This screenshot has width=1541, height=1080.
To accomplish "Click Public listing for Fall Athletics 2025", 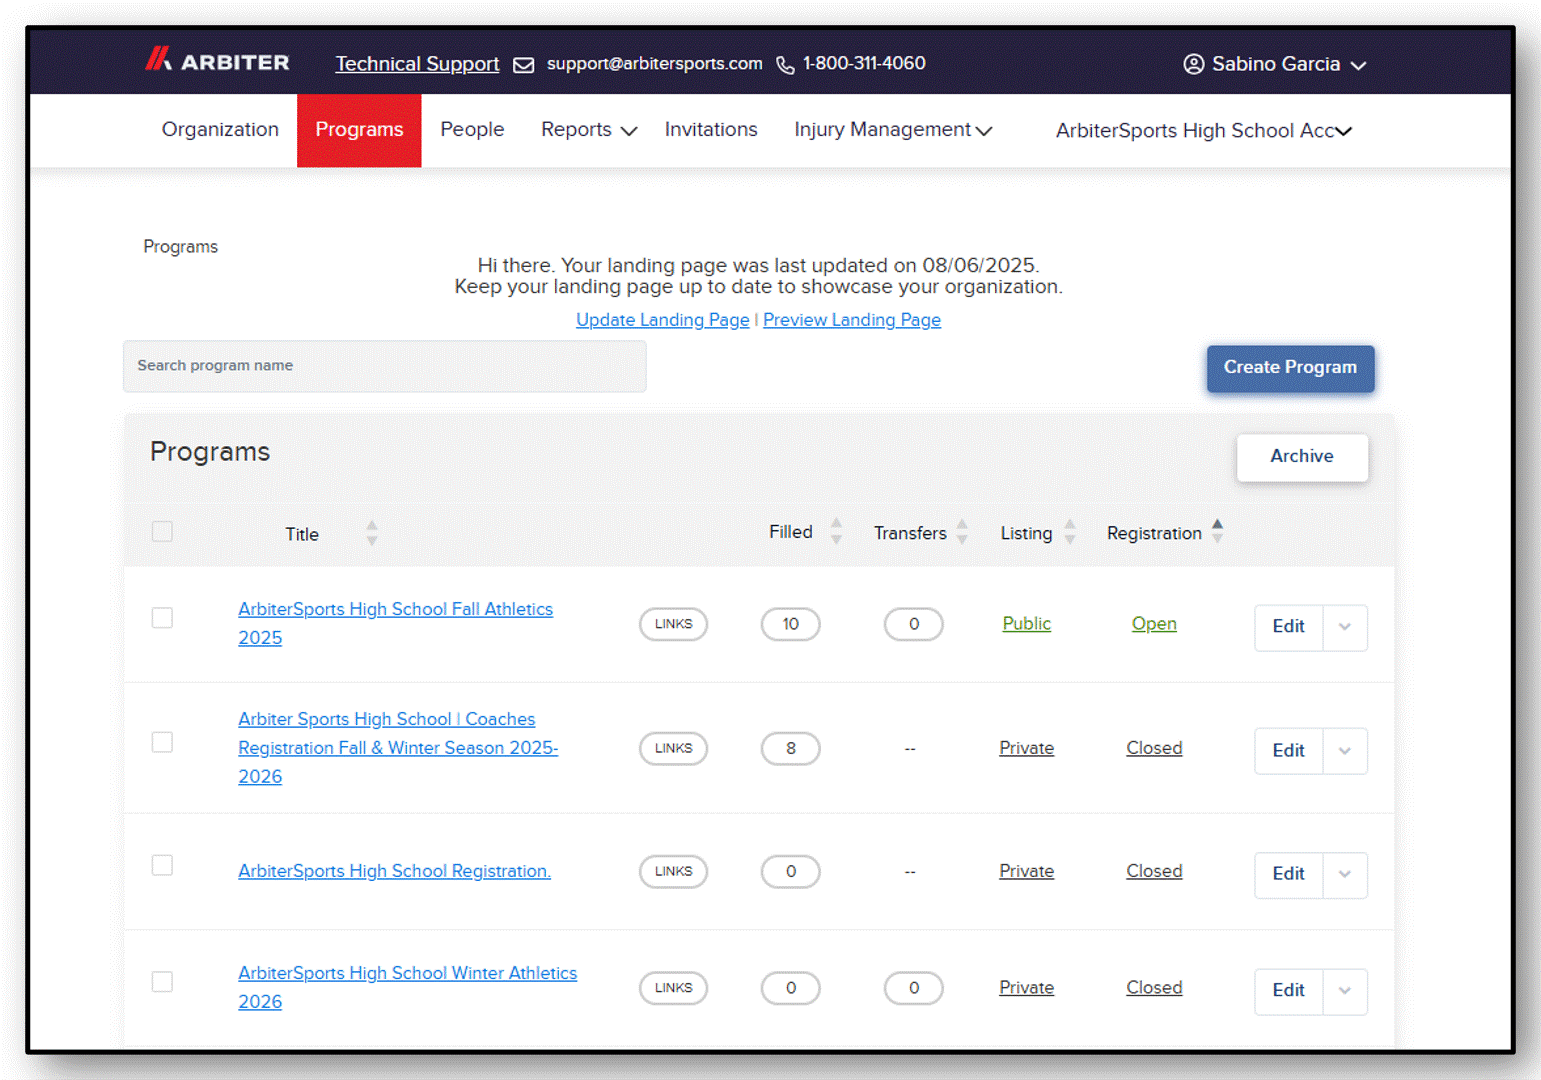I will click(1026, 624).
